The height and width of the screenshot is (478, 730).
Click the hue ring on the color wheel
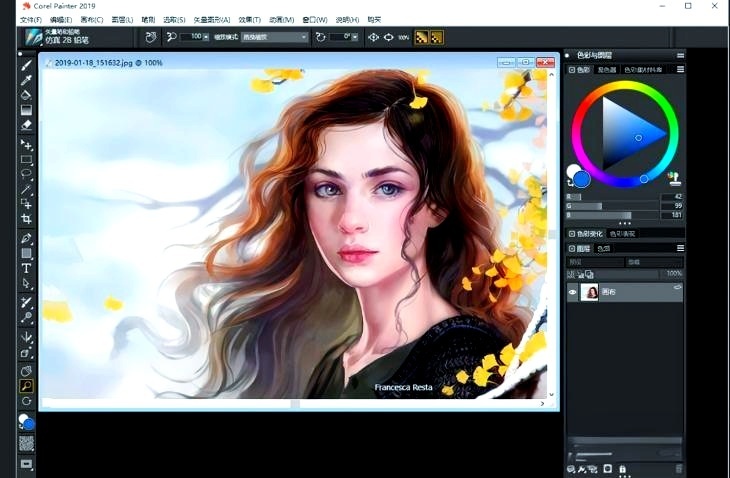pyautogui.click(x=625, y=86)
